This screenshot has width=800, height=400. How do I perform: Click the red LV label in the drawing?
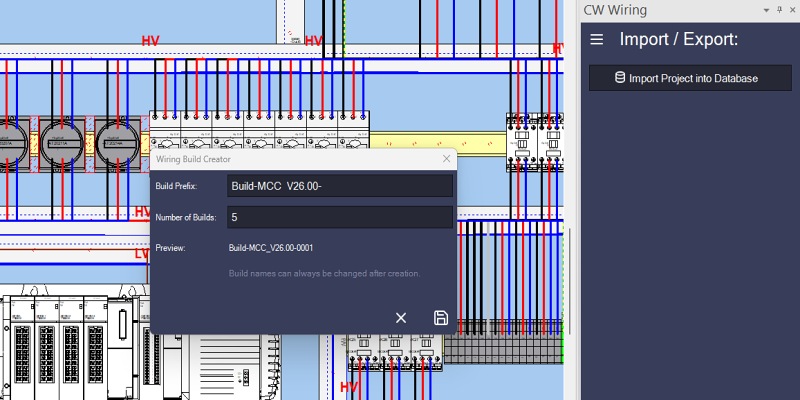[142, 255]
